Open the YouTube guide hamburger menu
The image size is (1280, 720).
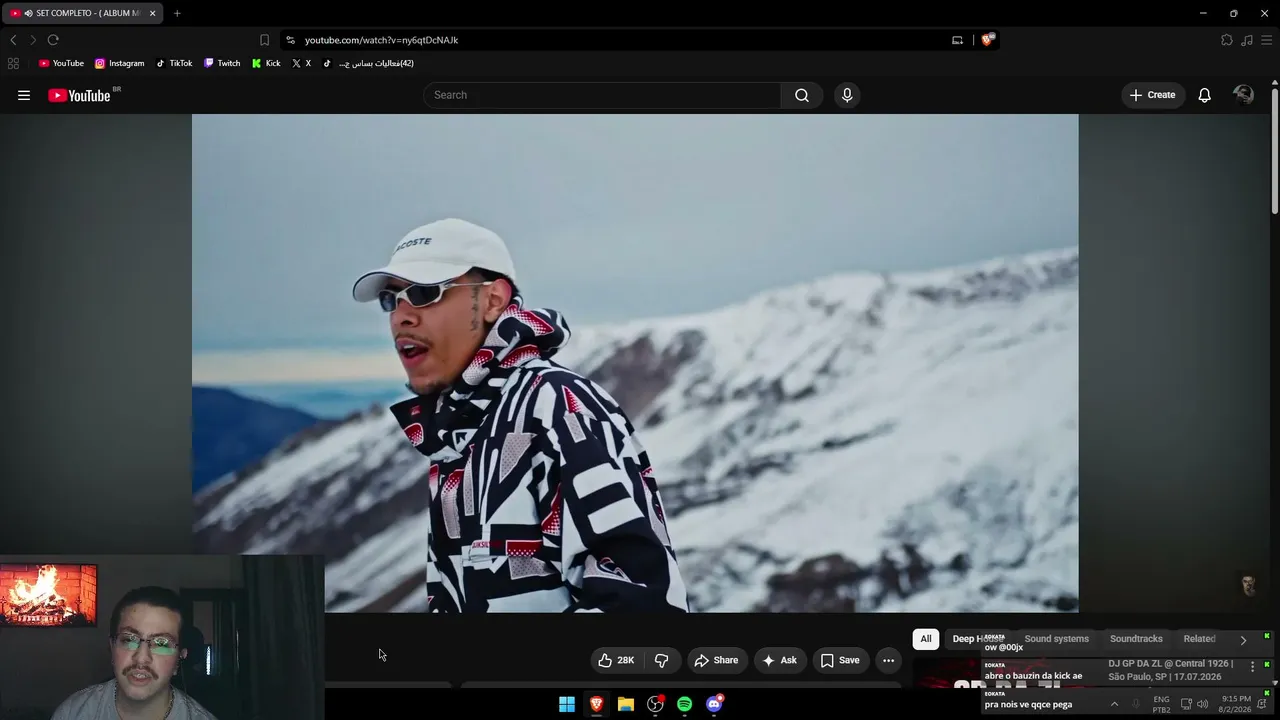pos(24,95)
